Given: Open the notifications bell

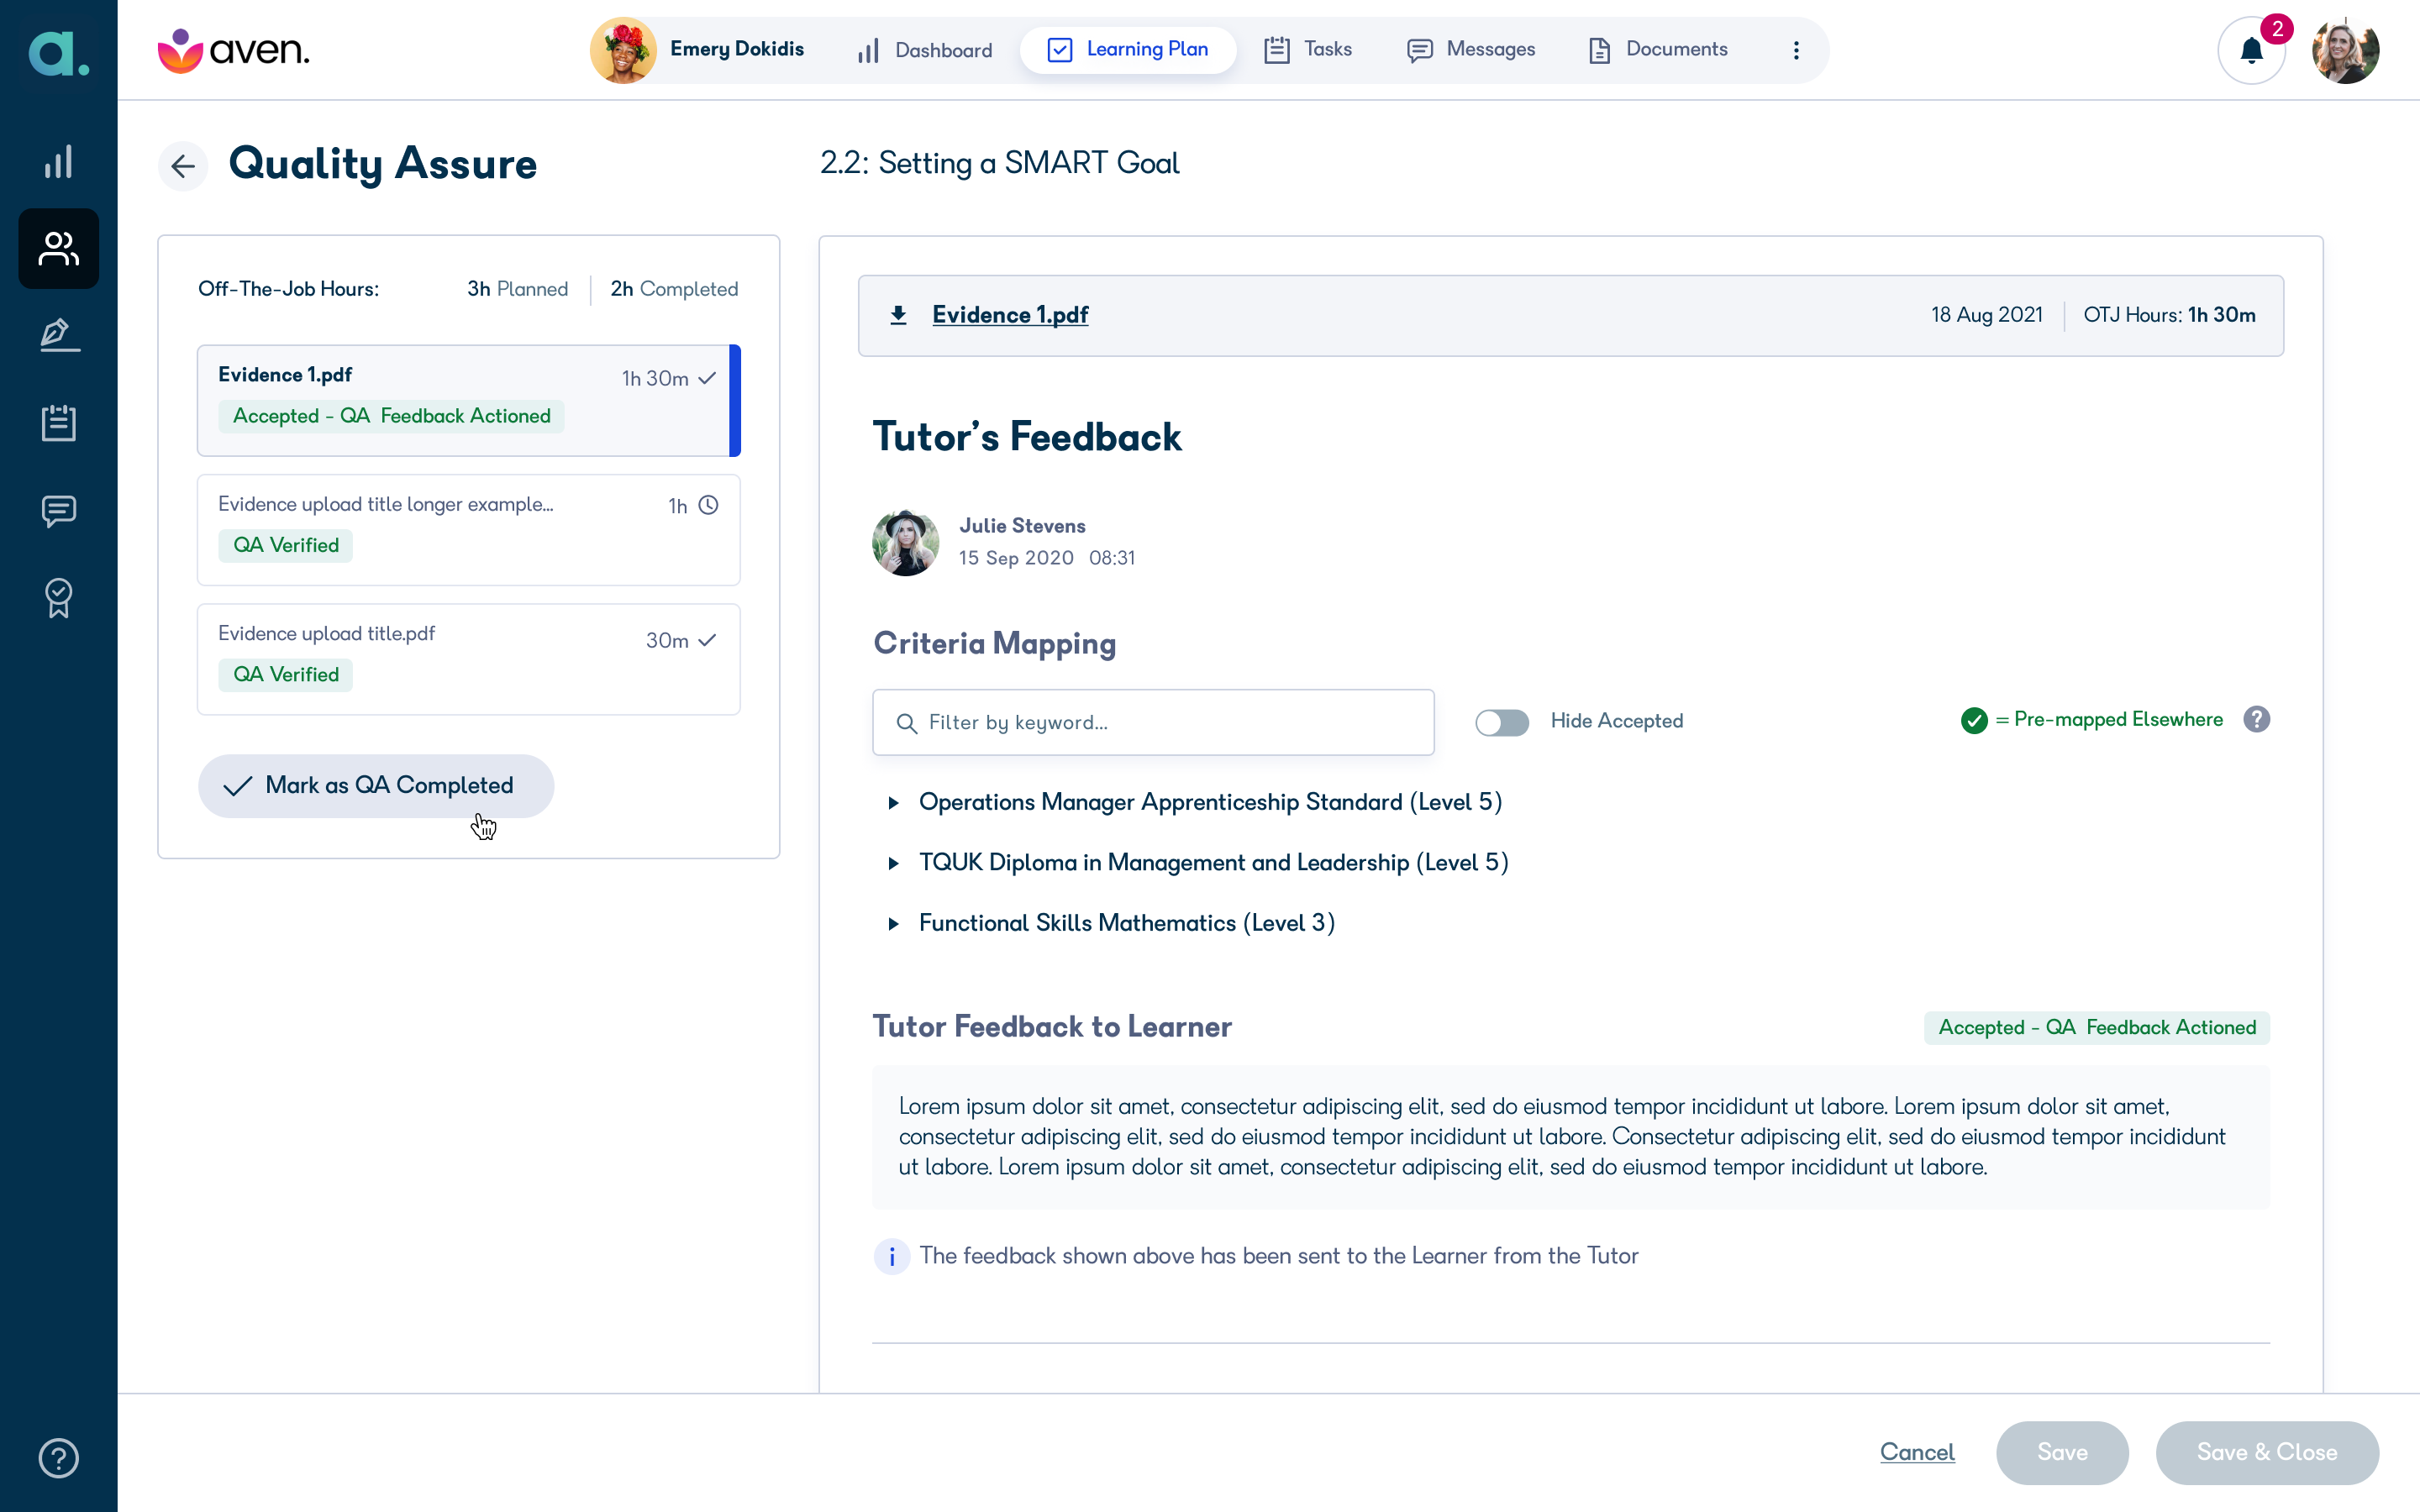Looking at the screenshot, I should tap(2251, 50).
